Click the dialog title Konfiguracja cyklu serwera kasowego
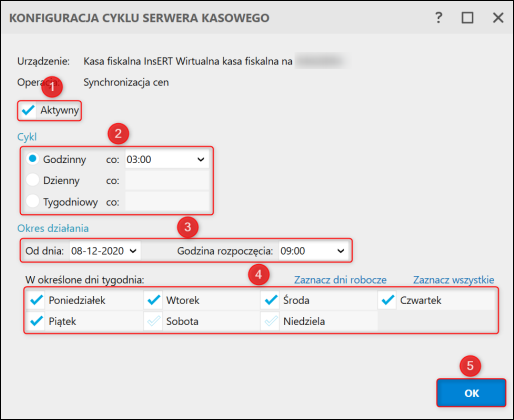The width and height of the screenshot is (514, 420). pyautogui.click(x=139, y=18)
